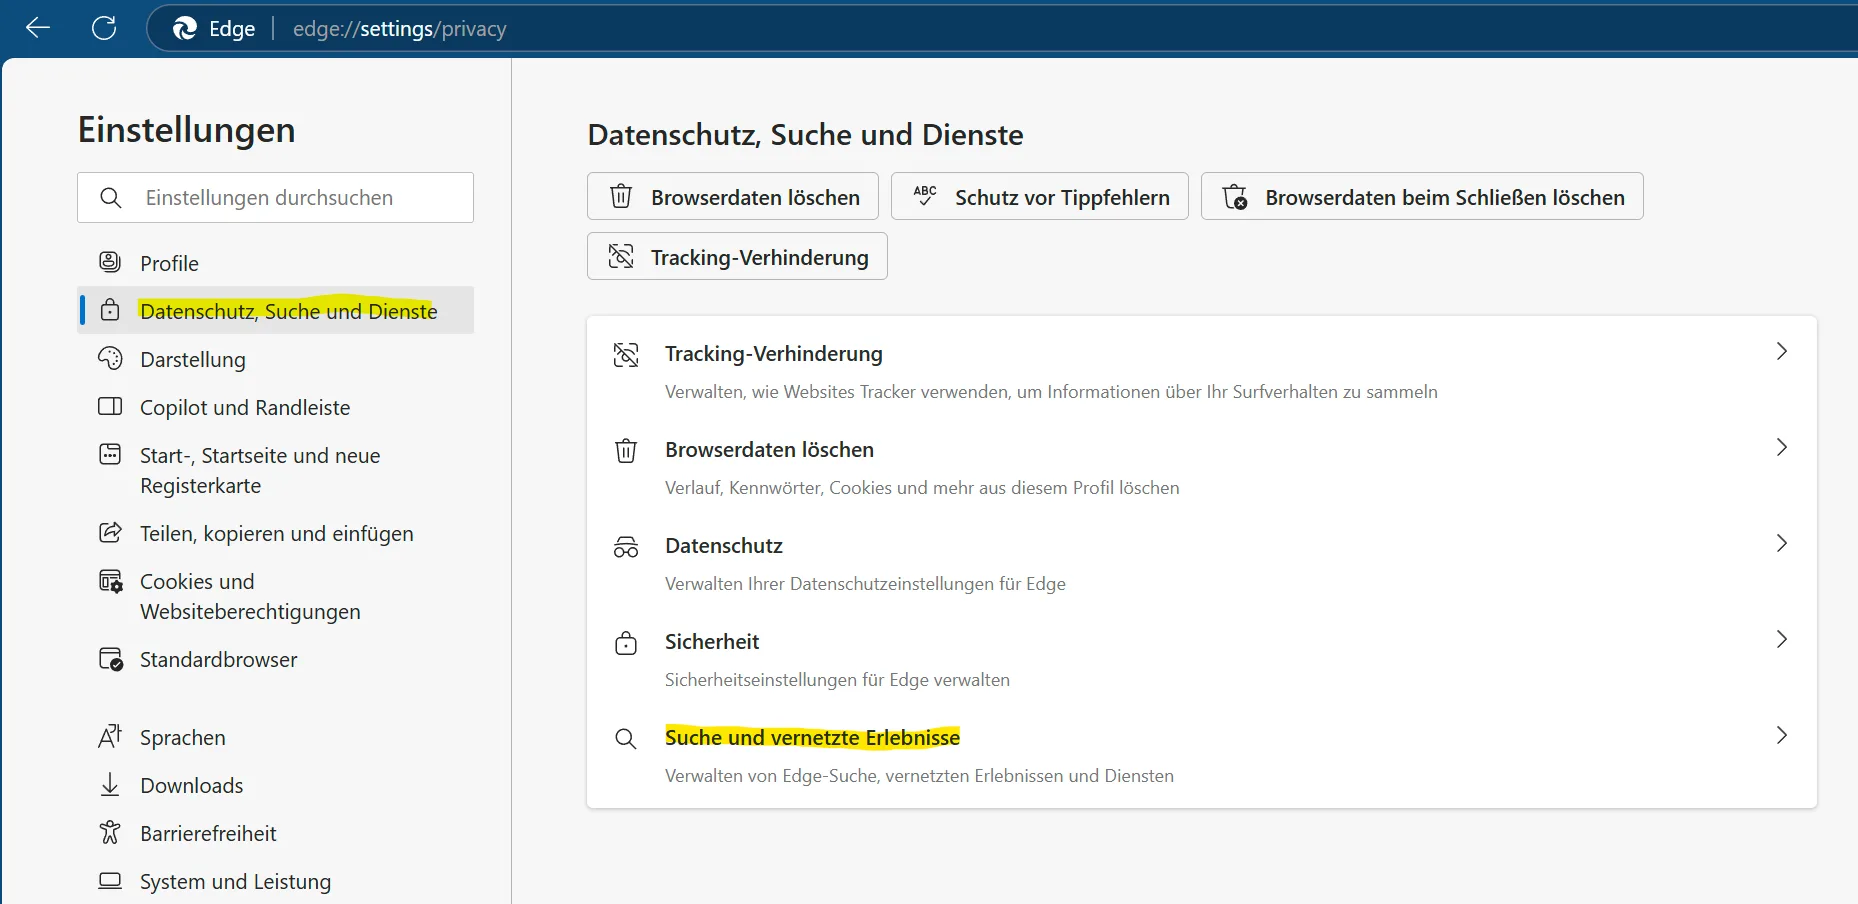The height and width of the screenshot is (904, 1858).
Task: Switch to Teilen, kopieren und einfügen section
Action: (275, 533)
